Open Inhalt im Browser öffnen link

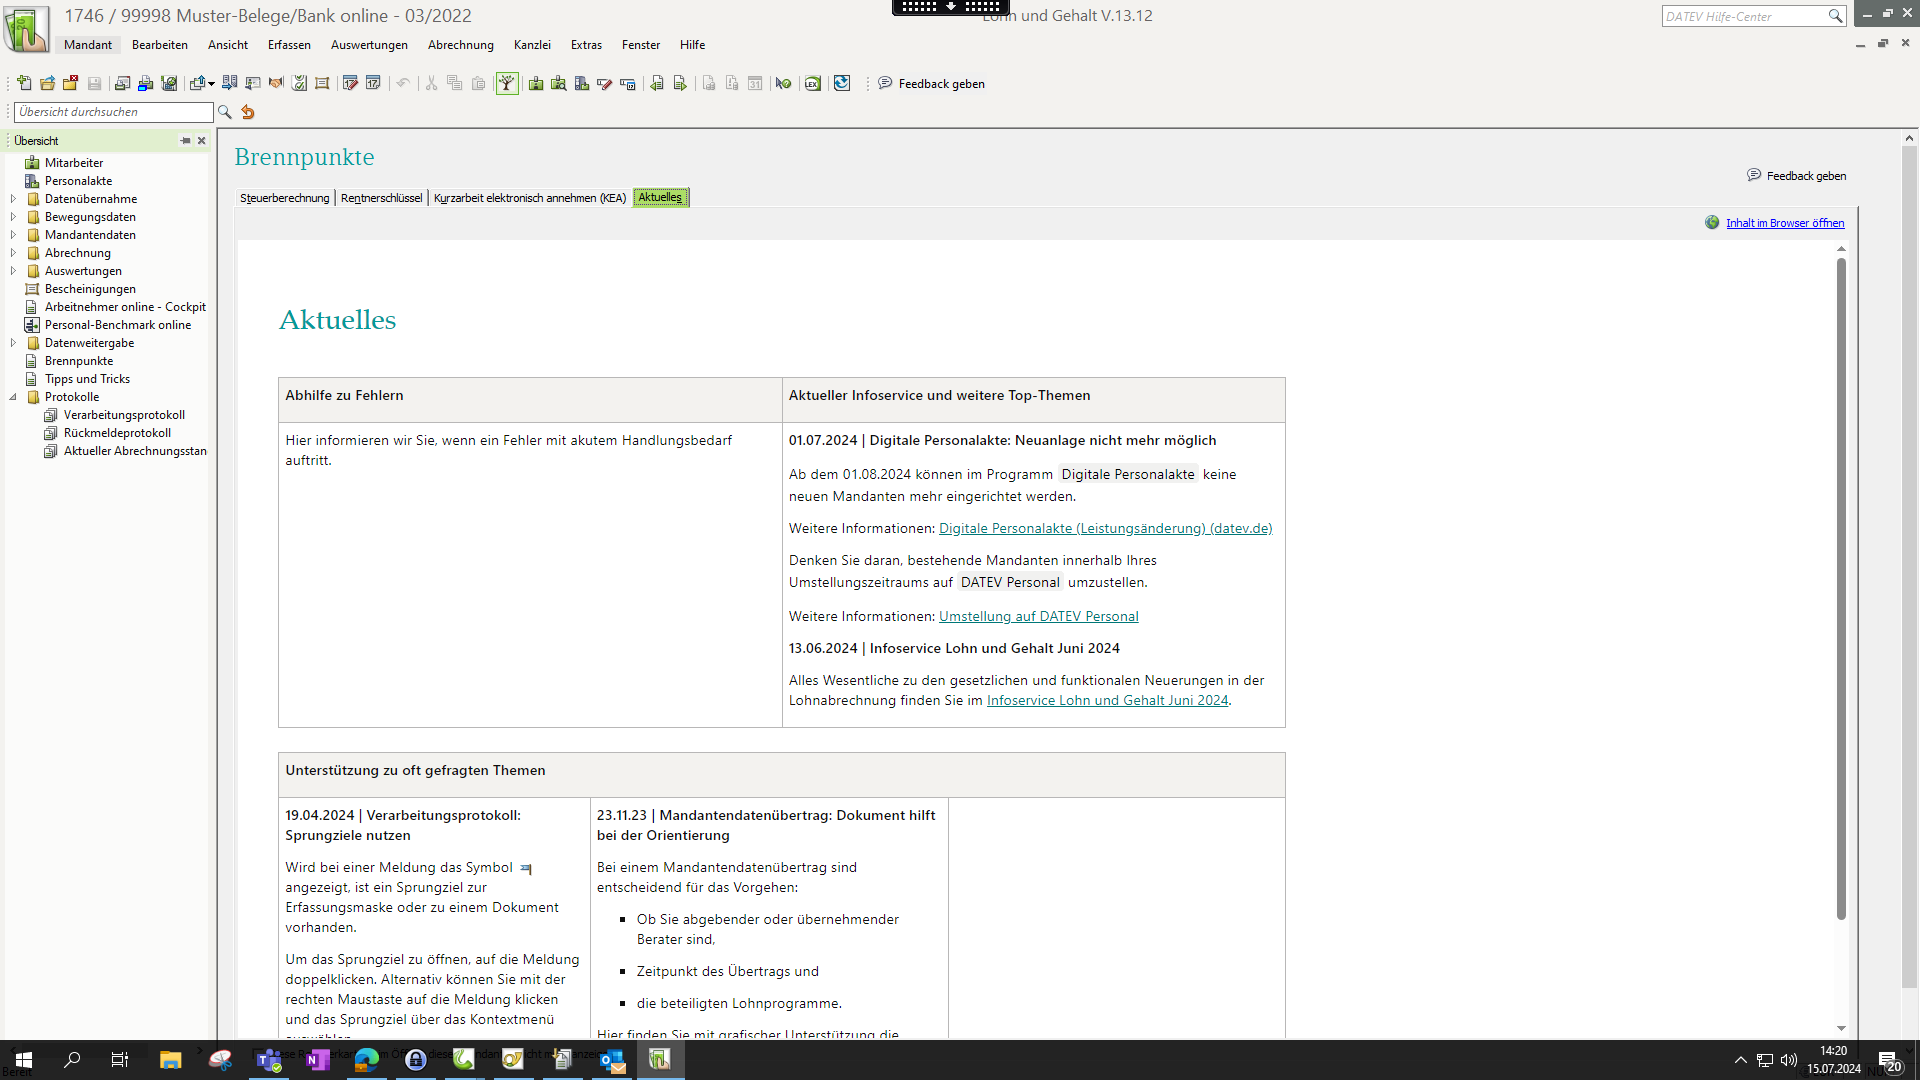pyautogui.click(x=1784, y=223)
